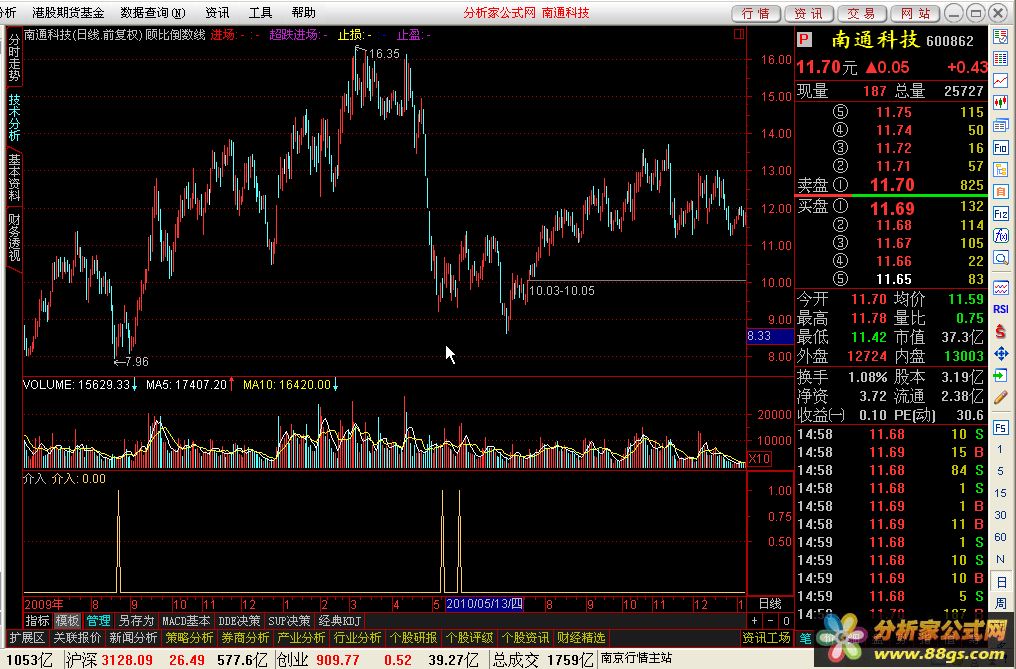Open the f(x) formula manager icon
Screen dimensions: 1016x669
[1000, 235]
